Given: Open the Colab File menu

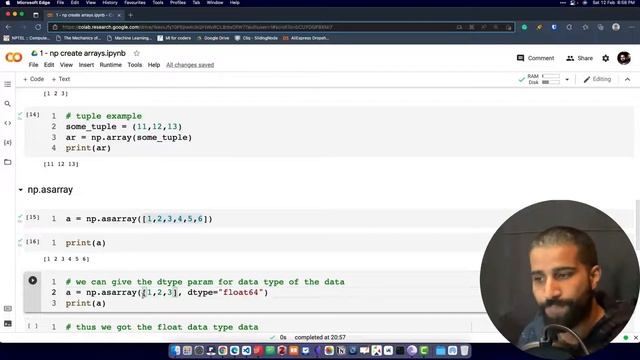Looking at the screenshot, I should tap(33, 65).
